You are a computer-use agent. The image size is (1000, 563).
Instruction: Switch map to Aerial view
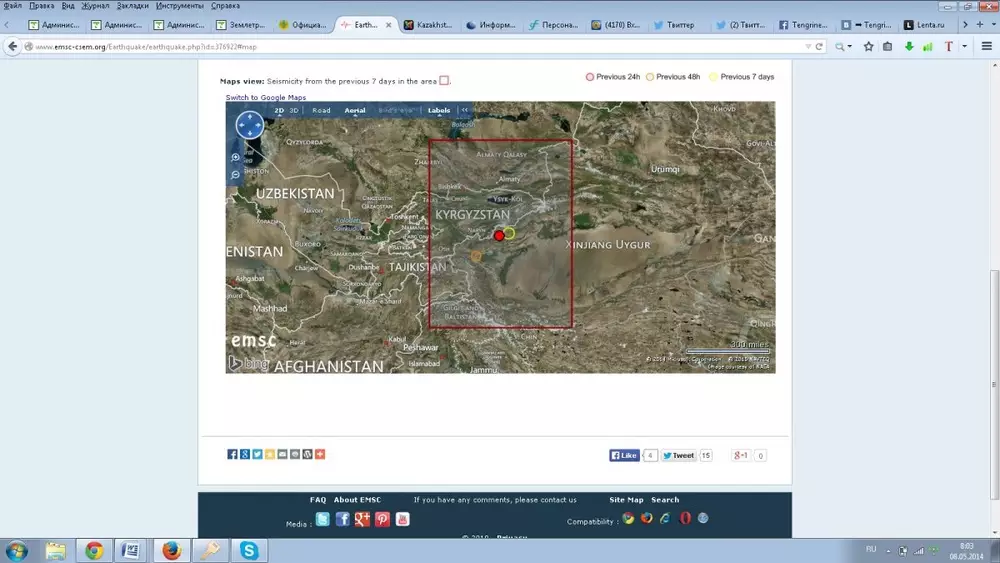355,110
